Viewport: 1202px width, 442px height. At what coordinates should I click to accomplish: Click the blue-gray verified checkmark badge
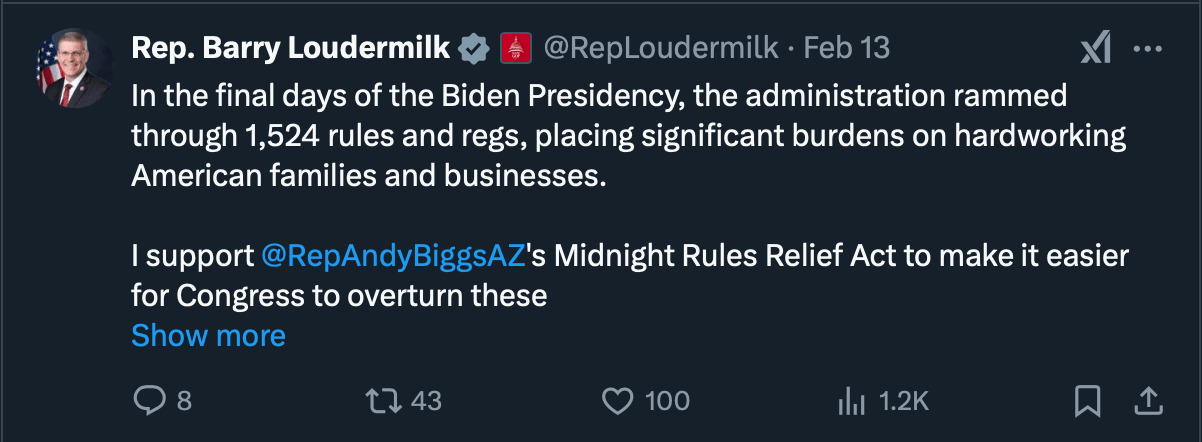pyautogui.click(x=473, y=47)
